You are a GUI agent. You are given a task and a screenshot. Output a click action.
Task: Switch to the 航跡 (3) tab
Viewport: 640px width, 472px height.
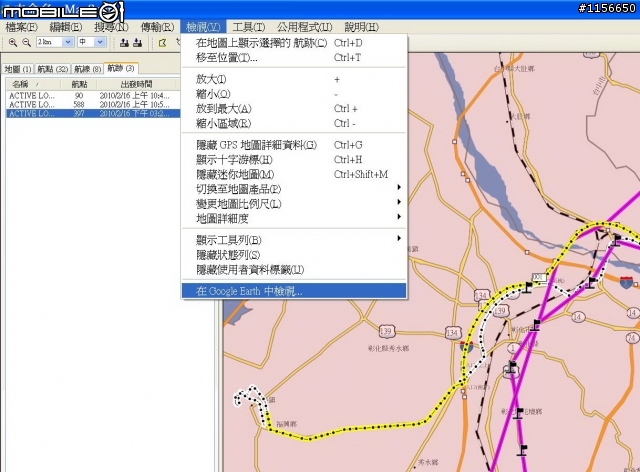pyautogui.click(x=121, y=68)
